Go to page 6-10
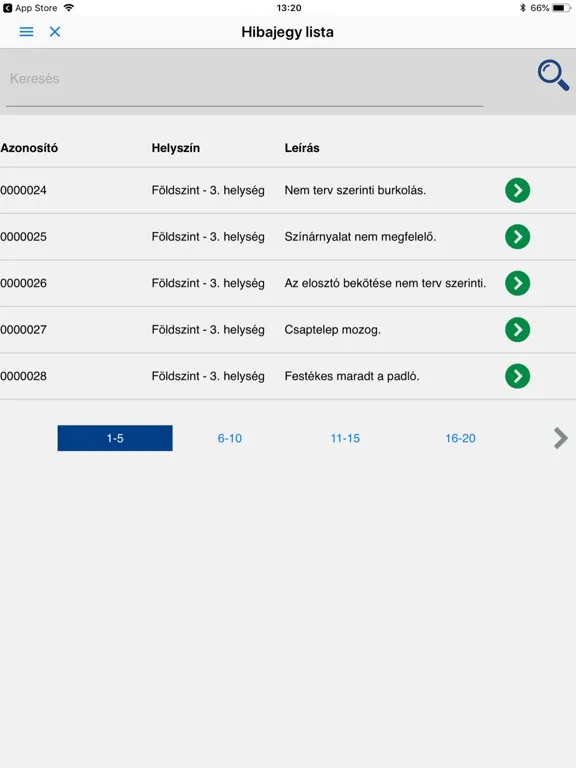Screen dimensions: 576x768 click(230, 438)
